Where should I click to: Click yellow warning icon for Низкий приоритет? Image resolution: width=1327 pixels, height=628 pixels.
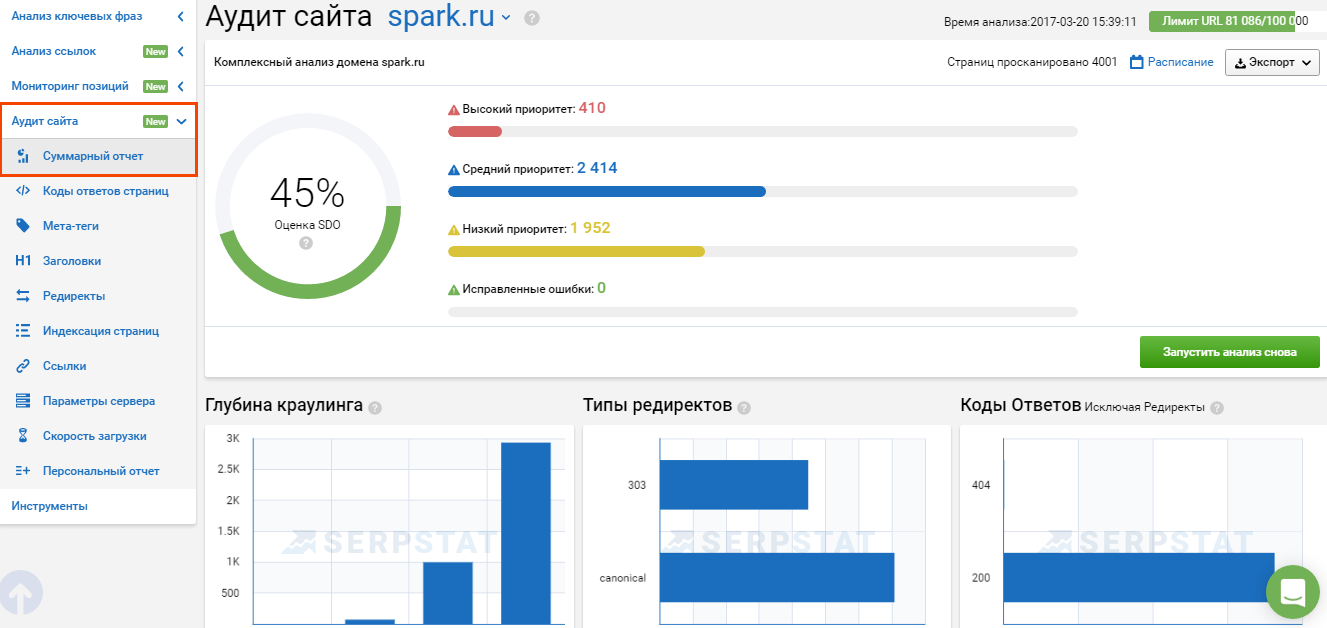click(454, 229)
